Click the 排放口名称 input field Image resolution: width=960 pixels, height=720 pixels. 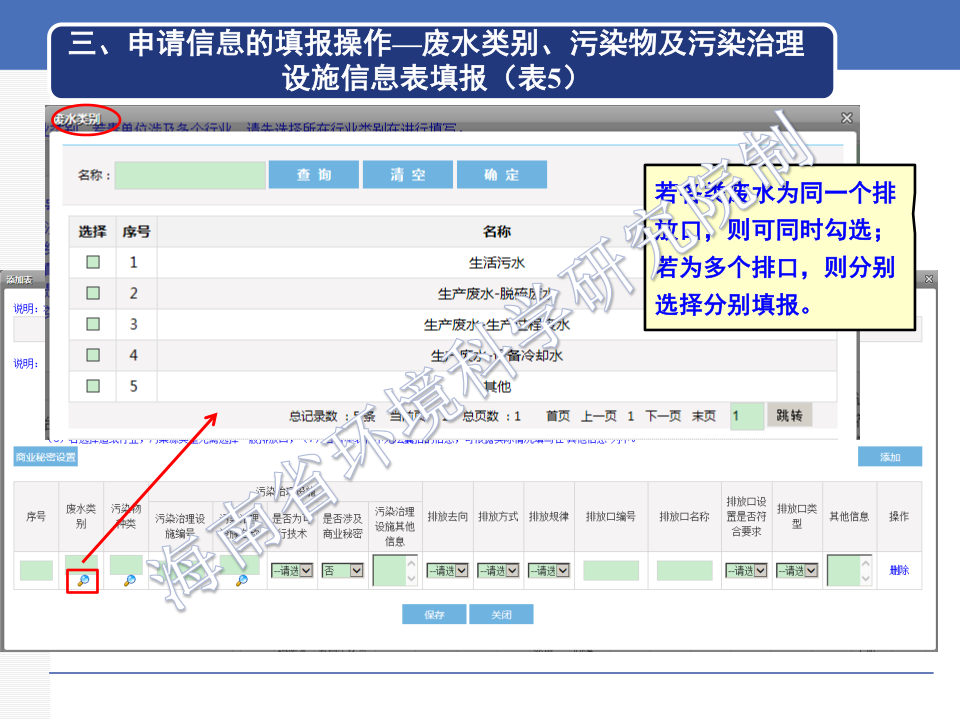tap(684, 571)
